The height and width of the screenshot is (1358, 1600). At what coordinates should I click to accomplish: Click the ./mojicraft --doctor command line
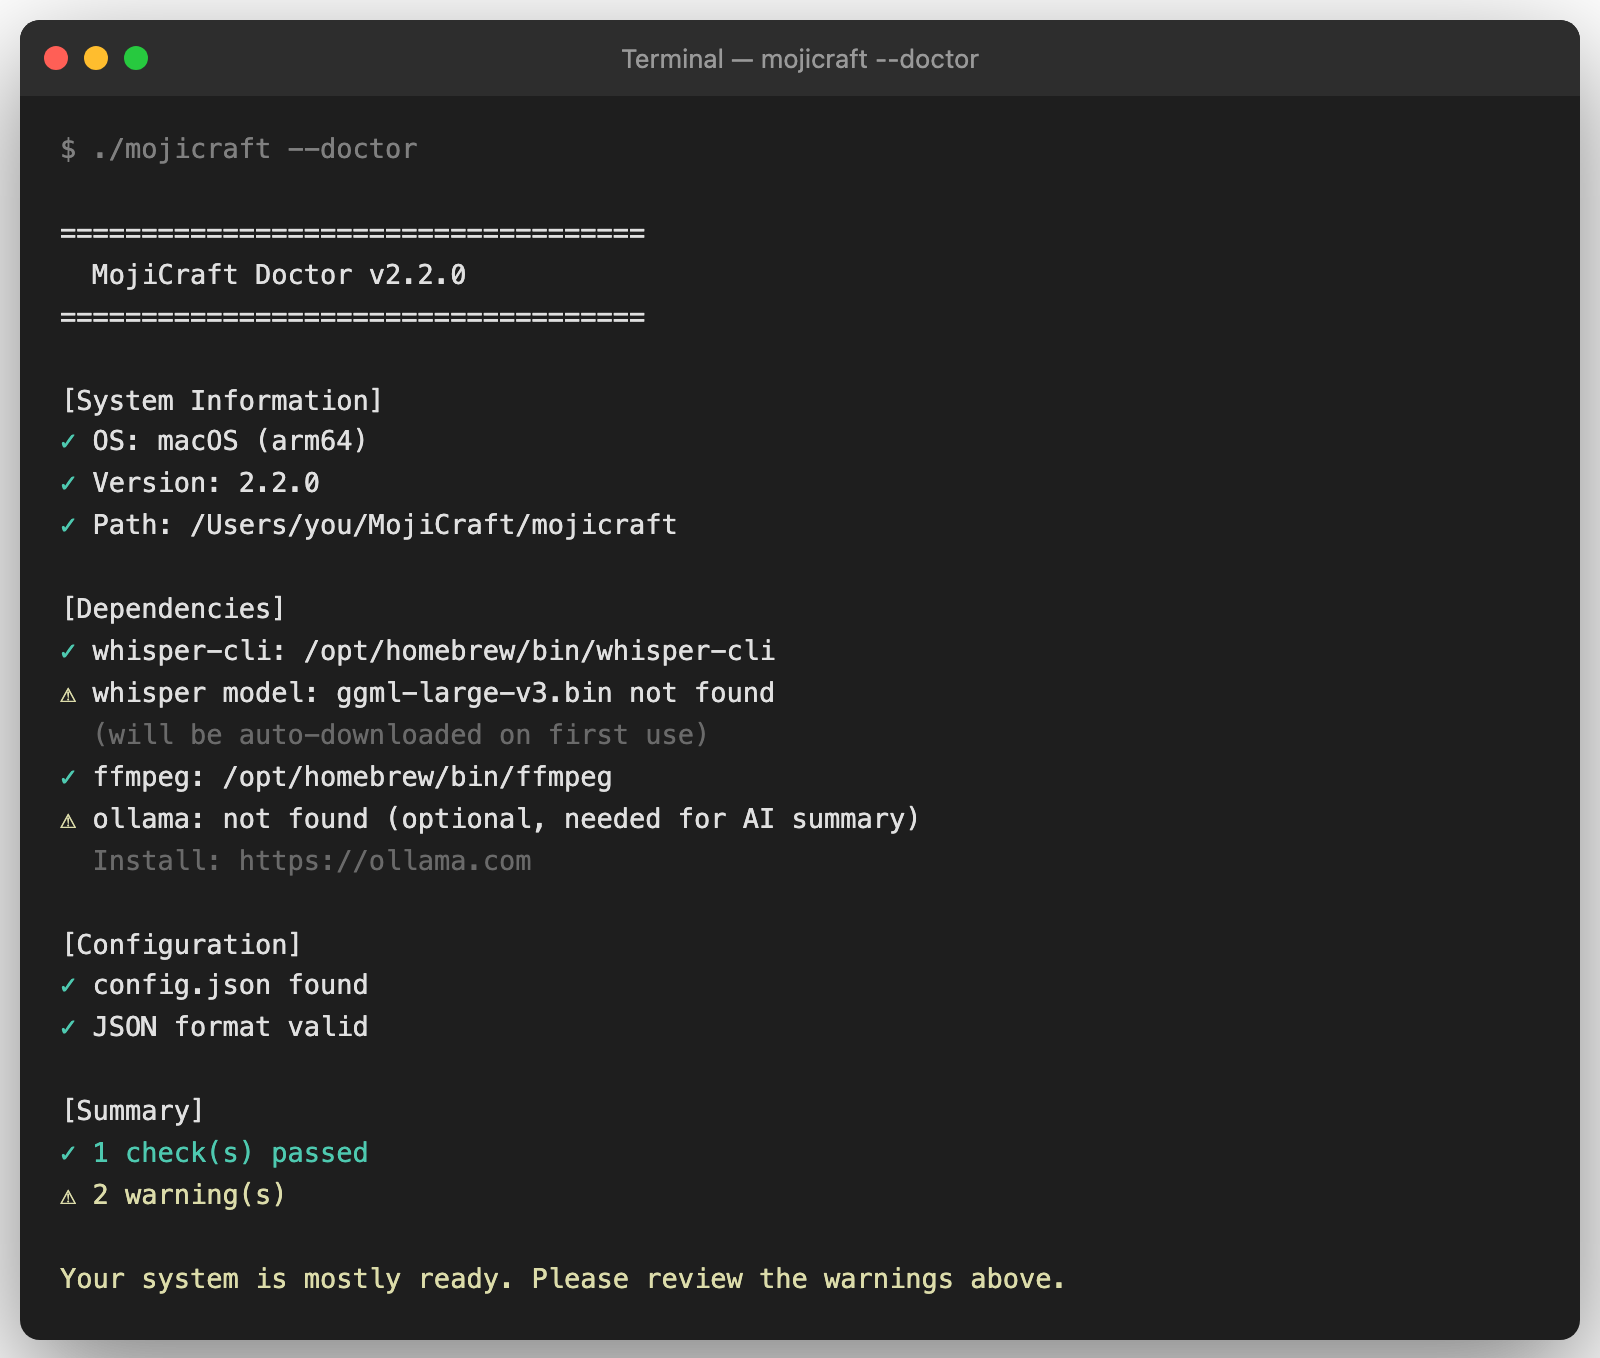click(254, 149)
